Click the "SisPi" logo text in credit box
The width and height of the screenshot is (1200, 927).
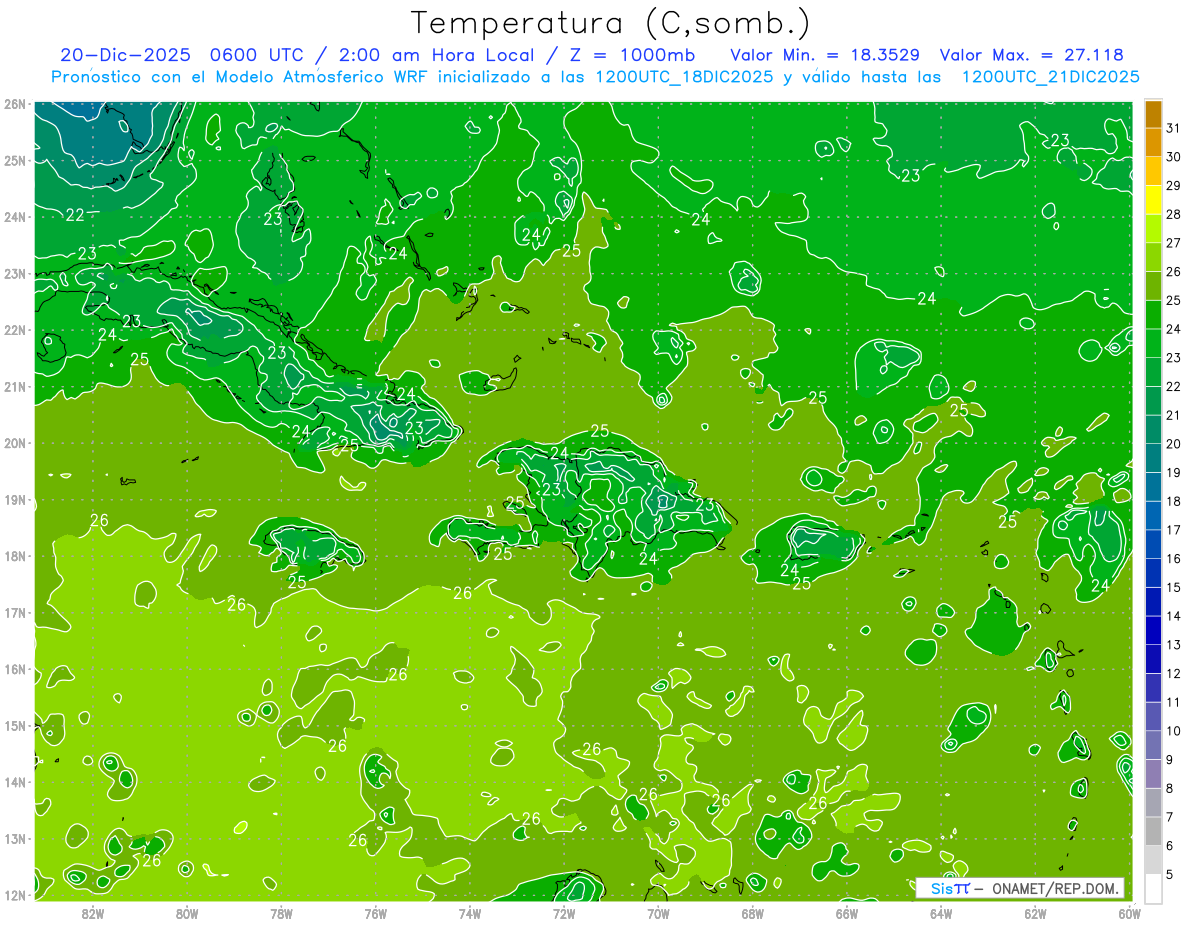tap(950, 888)
